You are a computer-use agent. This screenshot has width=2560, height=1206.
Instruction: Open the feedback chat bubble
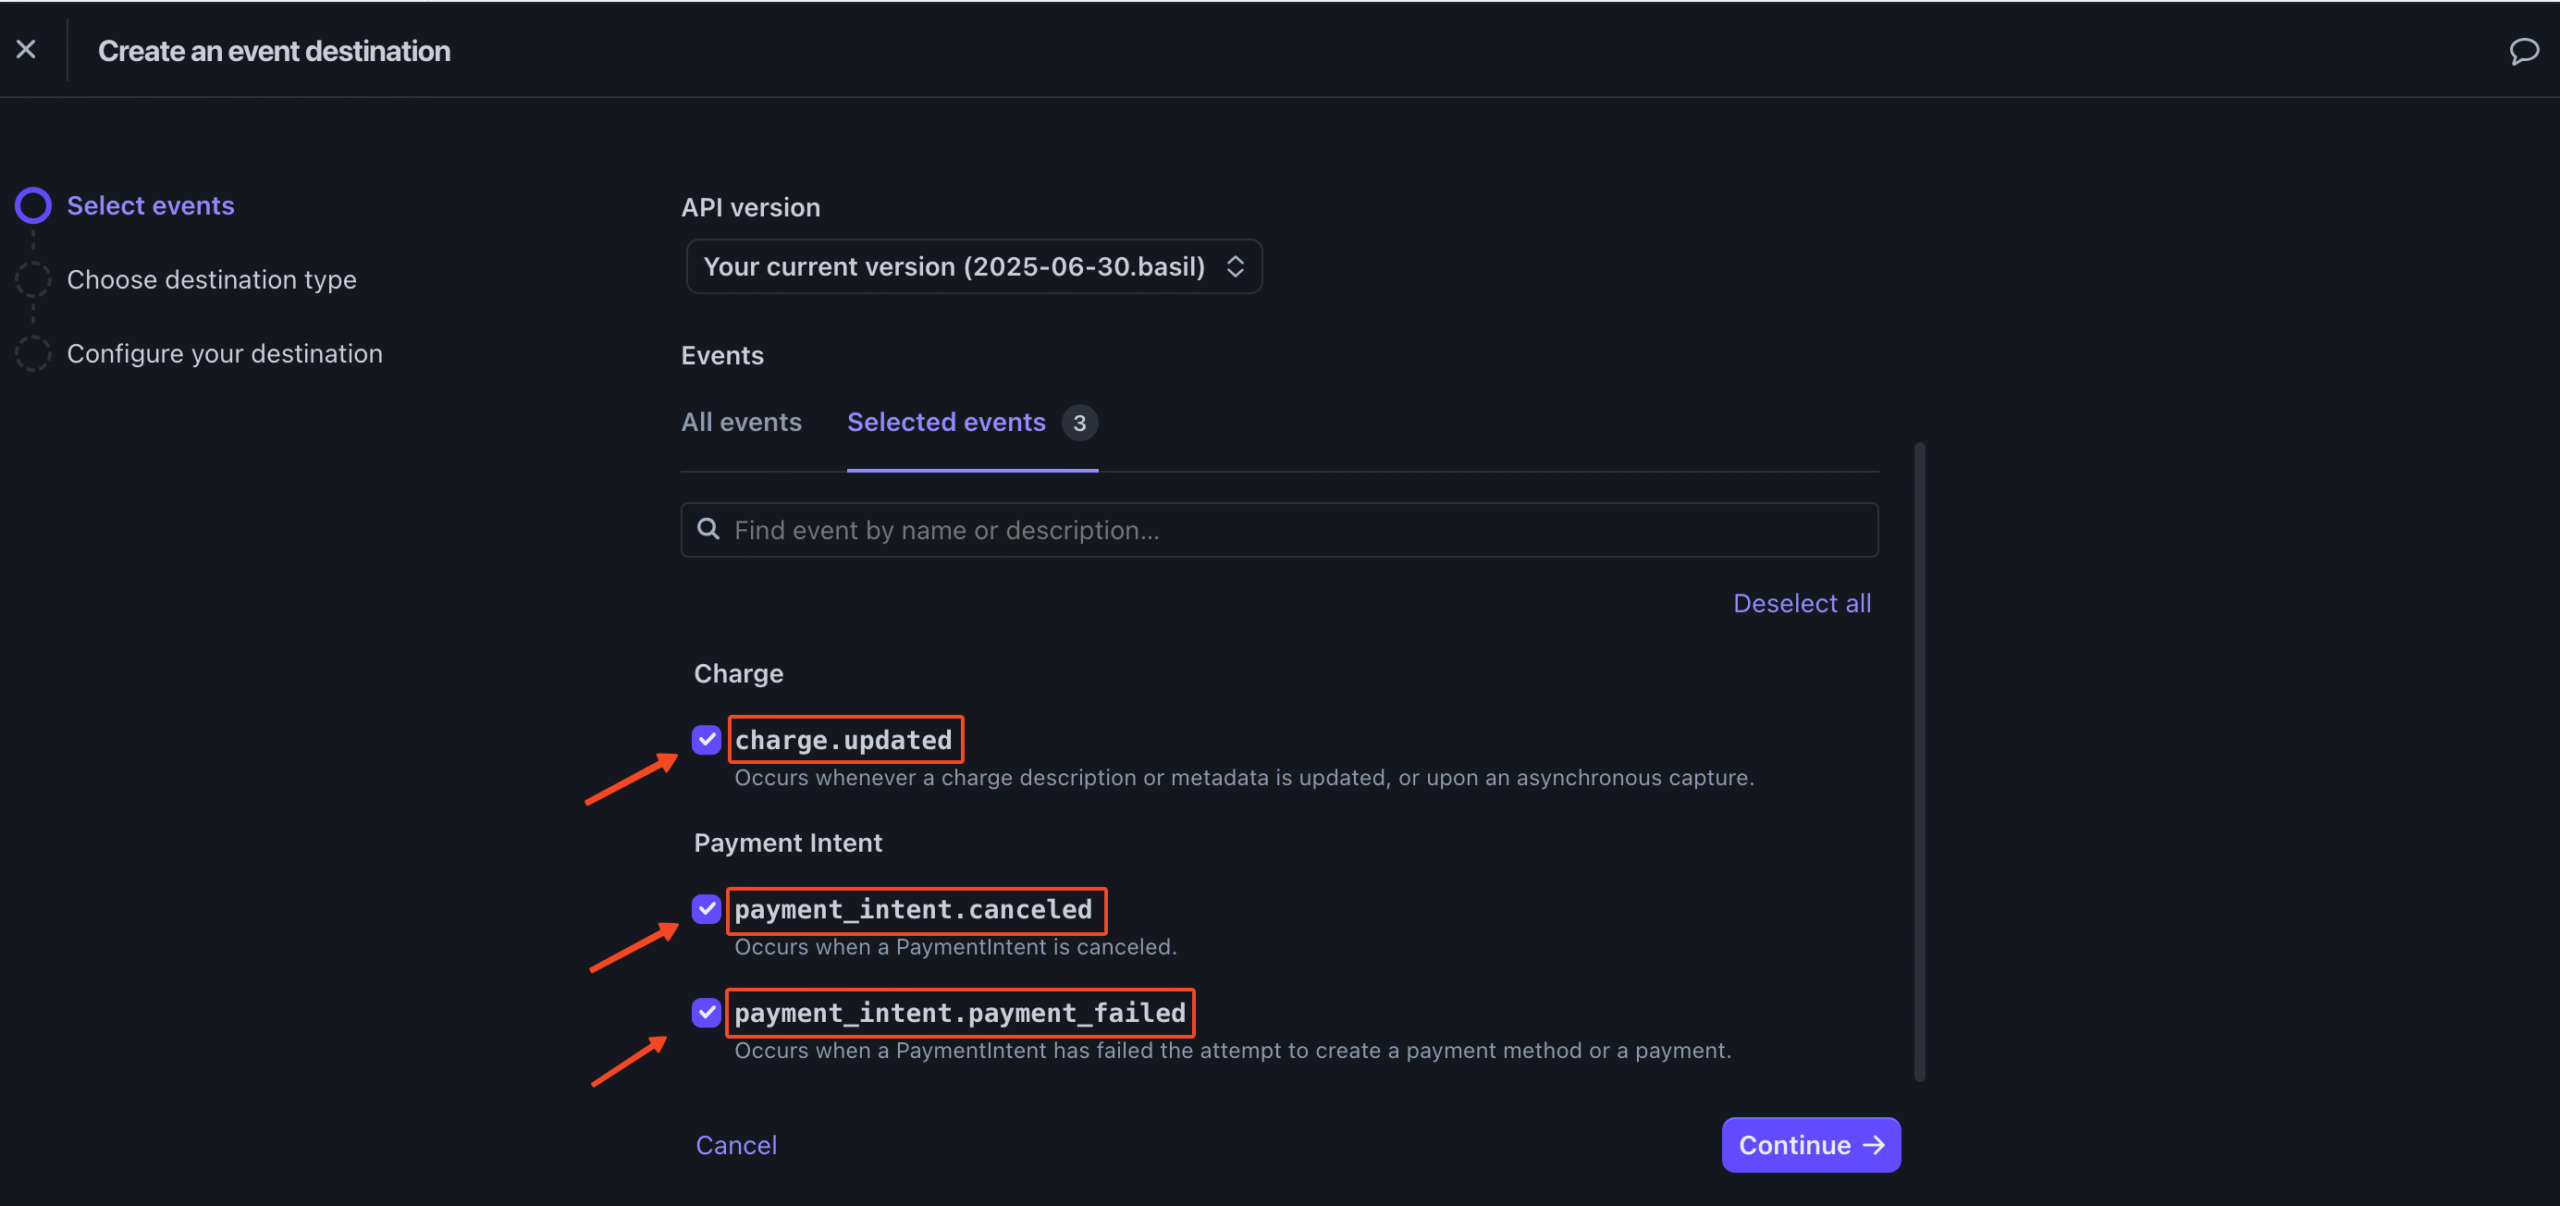pos(2524,50)
